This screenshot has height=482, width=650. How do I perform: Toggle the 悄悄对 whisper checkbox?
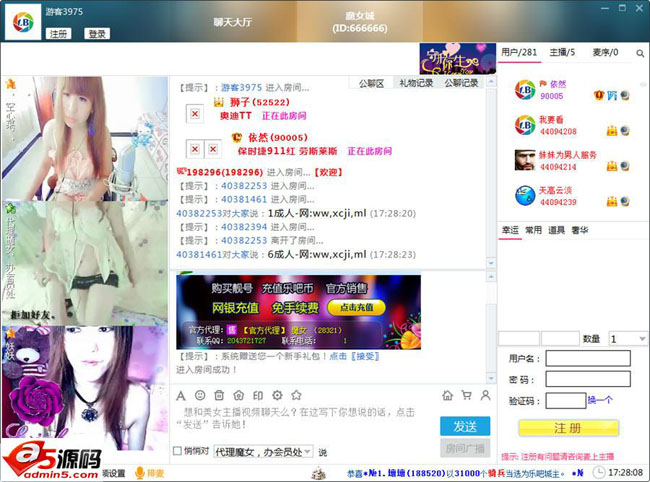click(177, 451)
